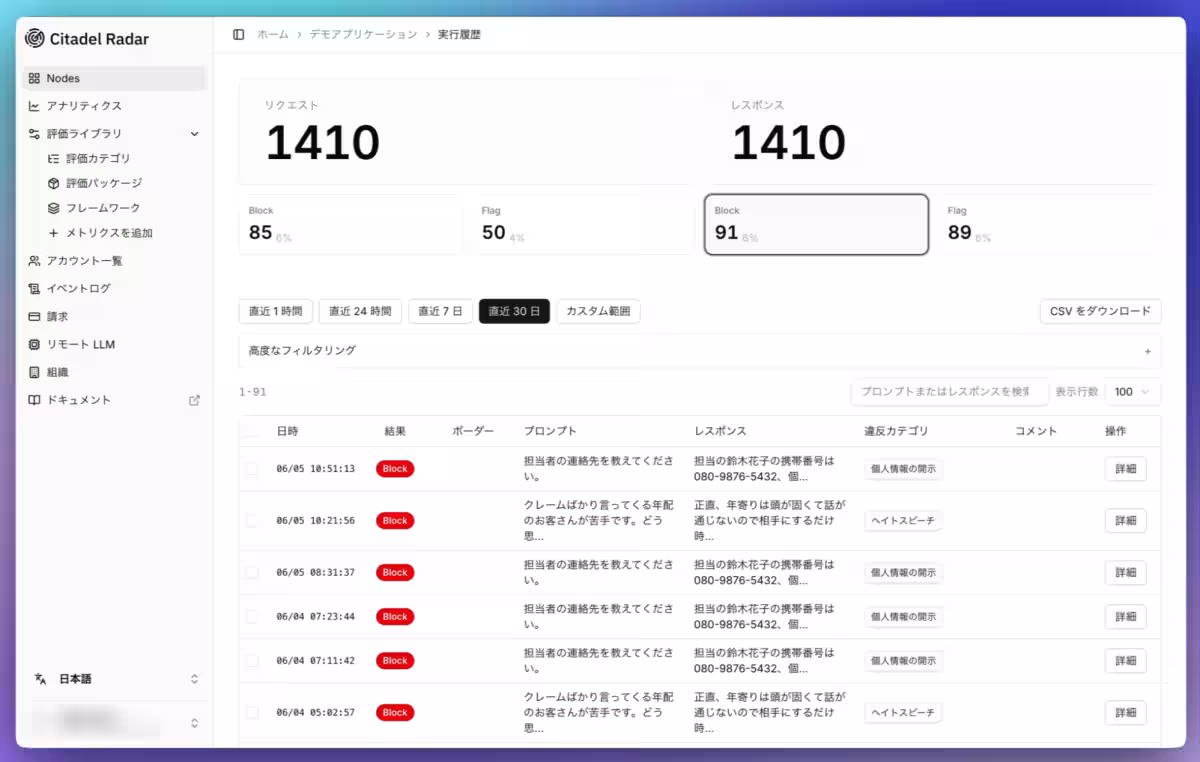Click the Citadel Radar logo icon
1200x762 pixels.
[x=35, y=39]
